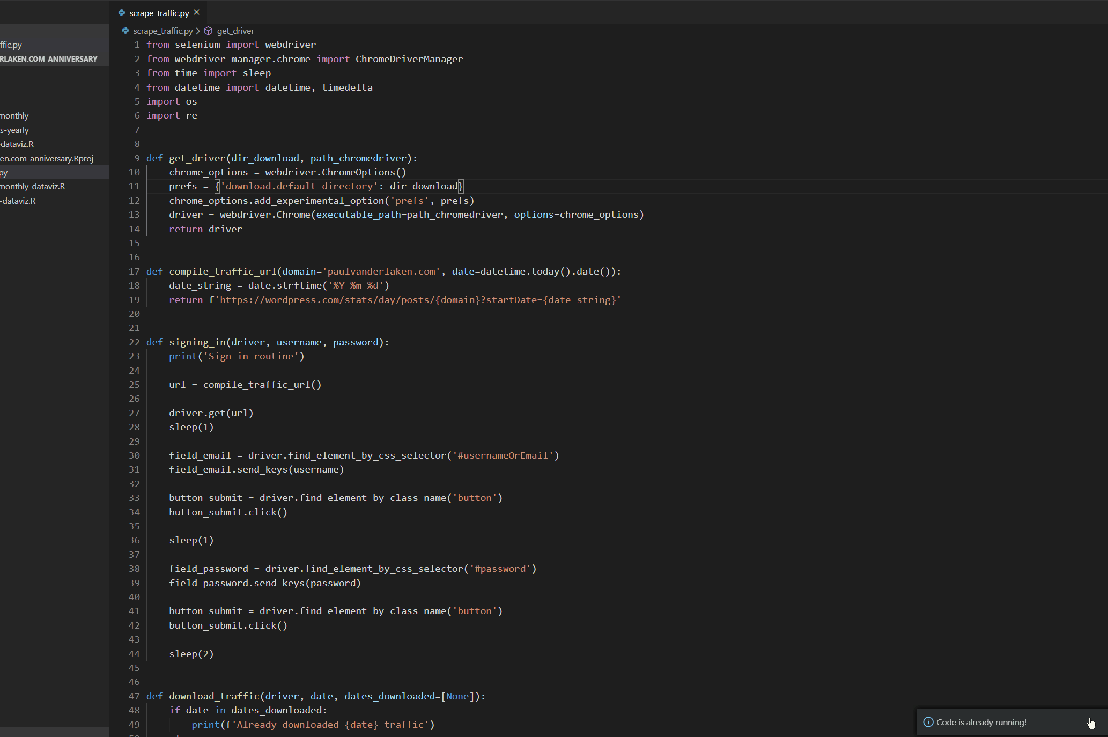Click the gutter at line number 22
This screenshot has height=737, width=1108.
click(x=134, y=342)
